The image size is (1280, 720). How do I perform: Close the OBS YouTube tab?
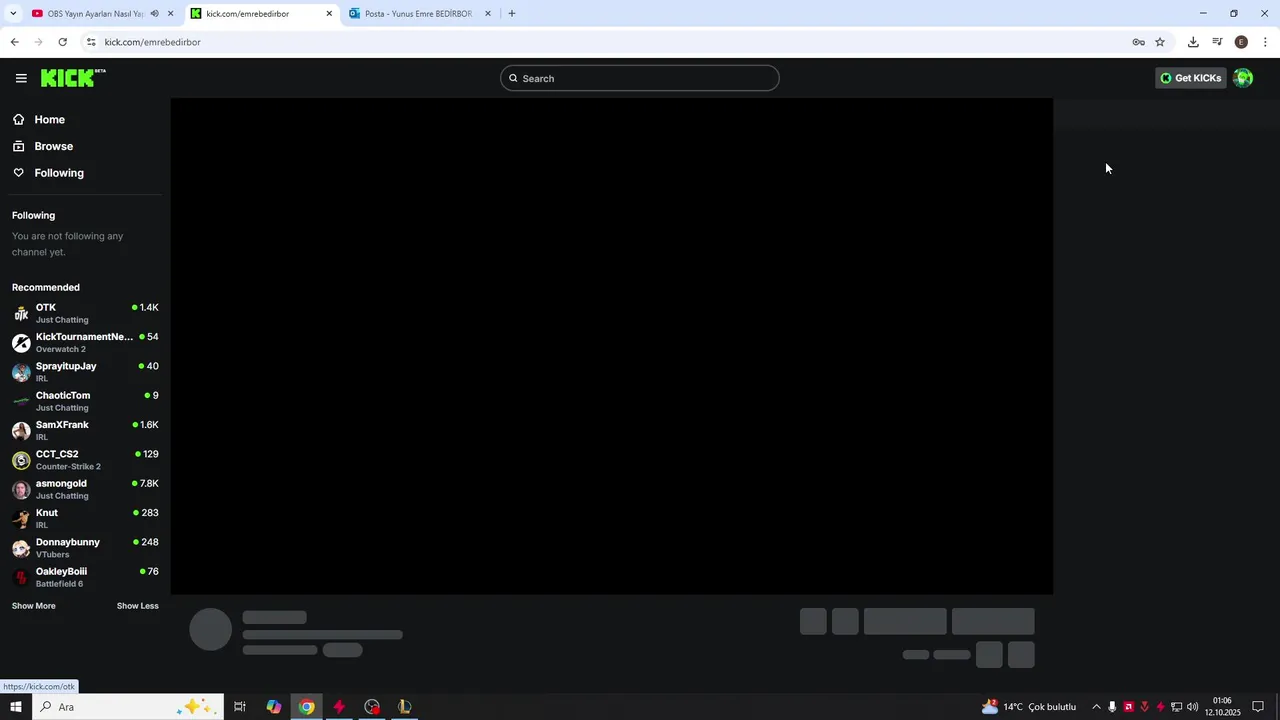pyautogui.click(x=170, y=14)
